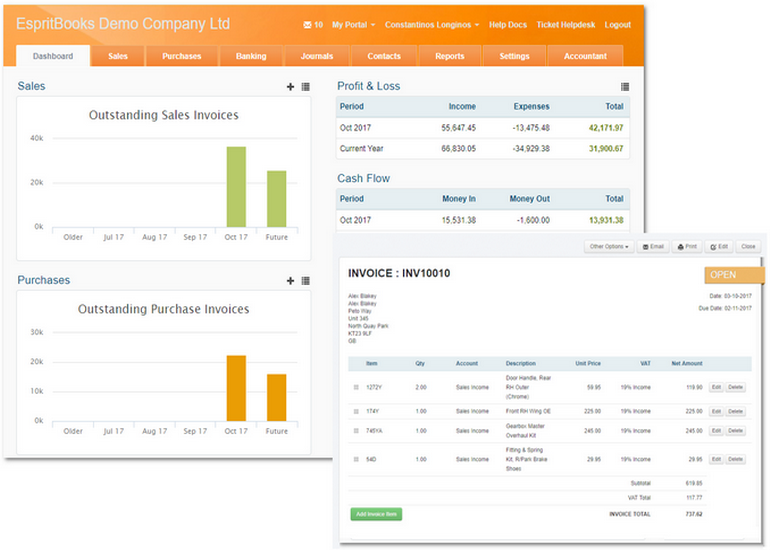Click drag handle icon for item 1272Y

pyautogui.click(x=356, y=387)
